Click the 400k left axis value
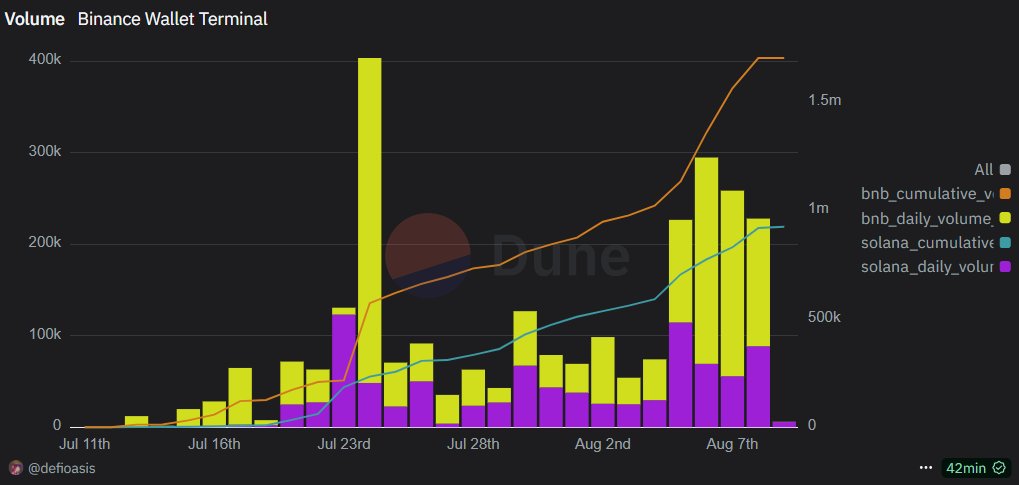This screenshot has width=1019, height=485. [x=43, y=60]
